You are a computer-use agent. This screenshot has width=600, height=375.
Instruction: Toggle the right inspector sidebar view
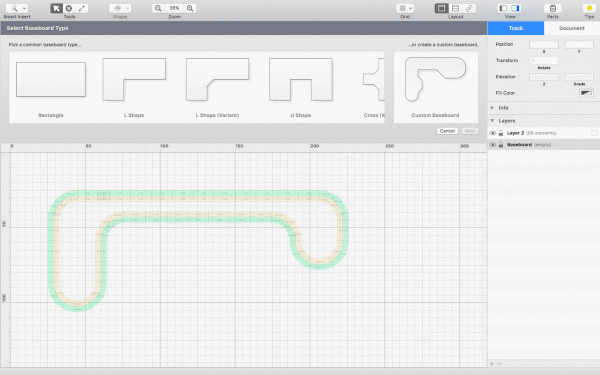click(x=515, y=8)
